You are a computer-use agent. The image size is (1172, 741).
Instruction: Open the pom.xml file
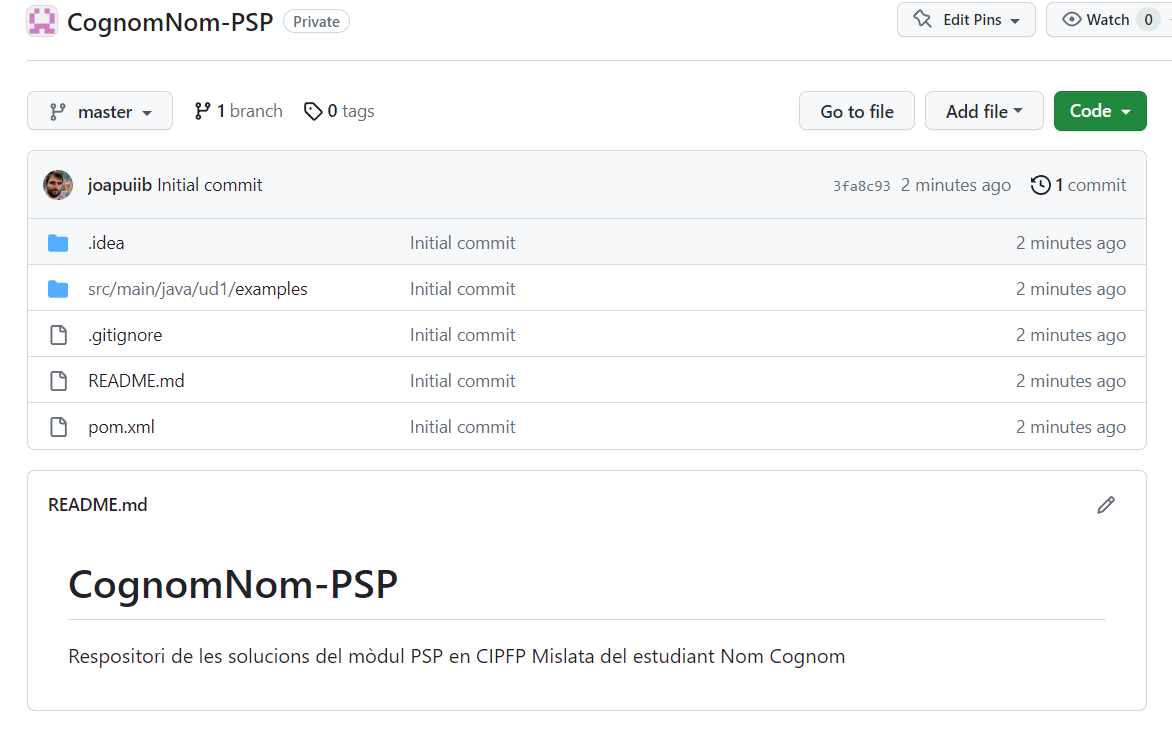[x=121, y=427]
